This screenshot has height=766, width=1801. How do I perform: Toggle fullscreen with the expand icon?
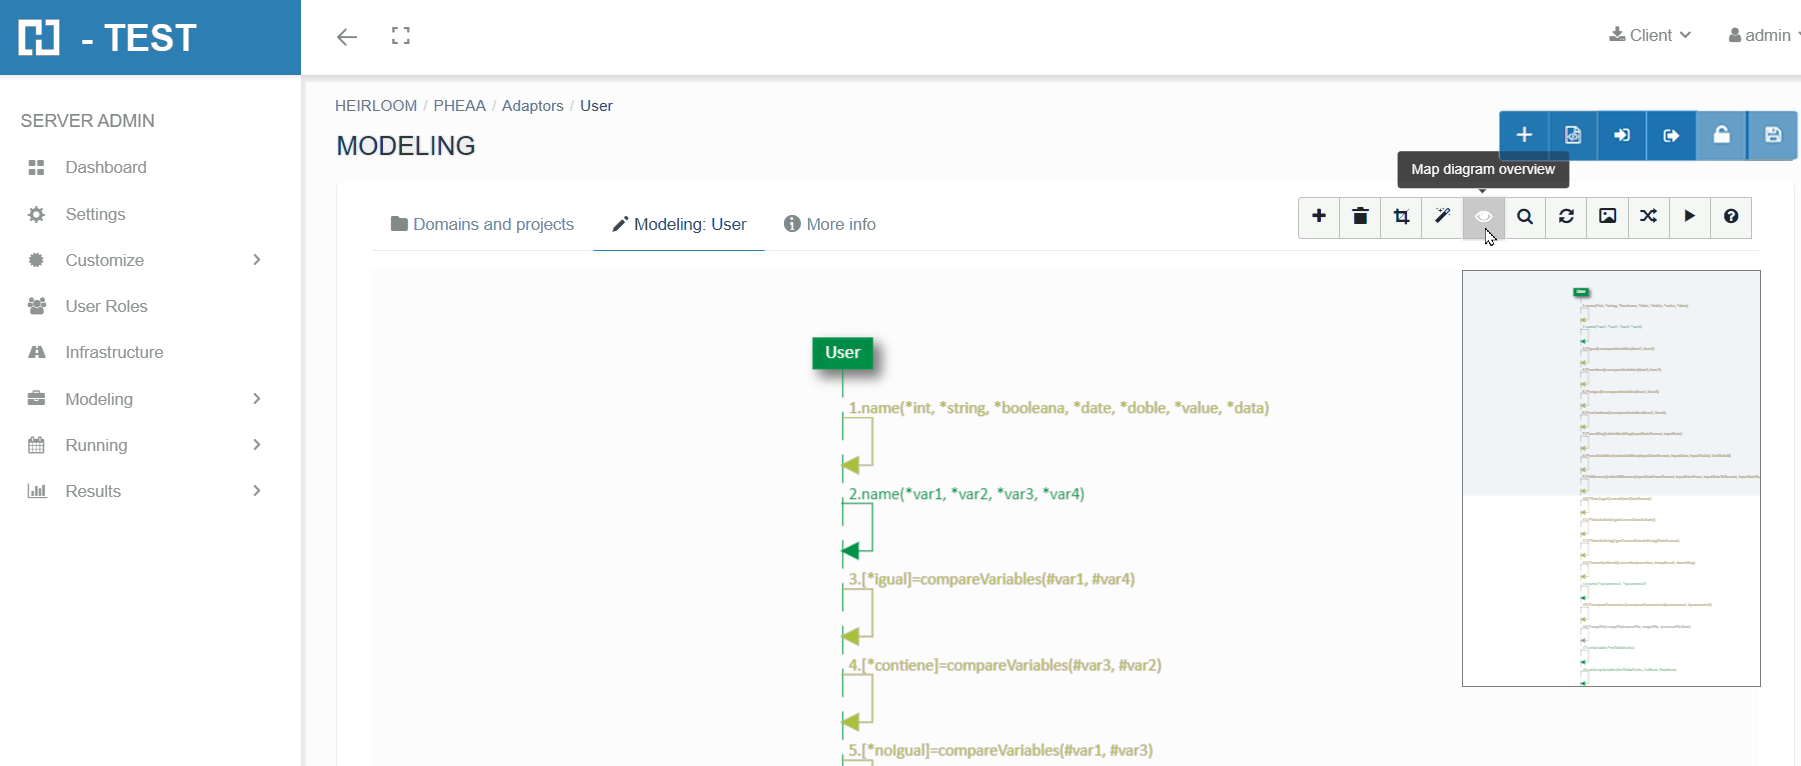point(401,36)
